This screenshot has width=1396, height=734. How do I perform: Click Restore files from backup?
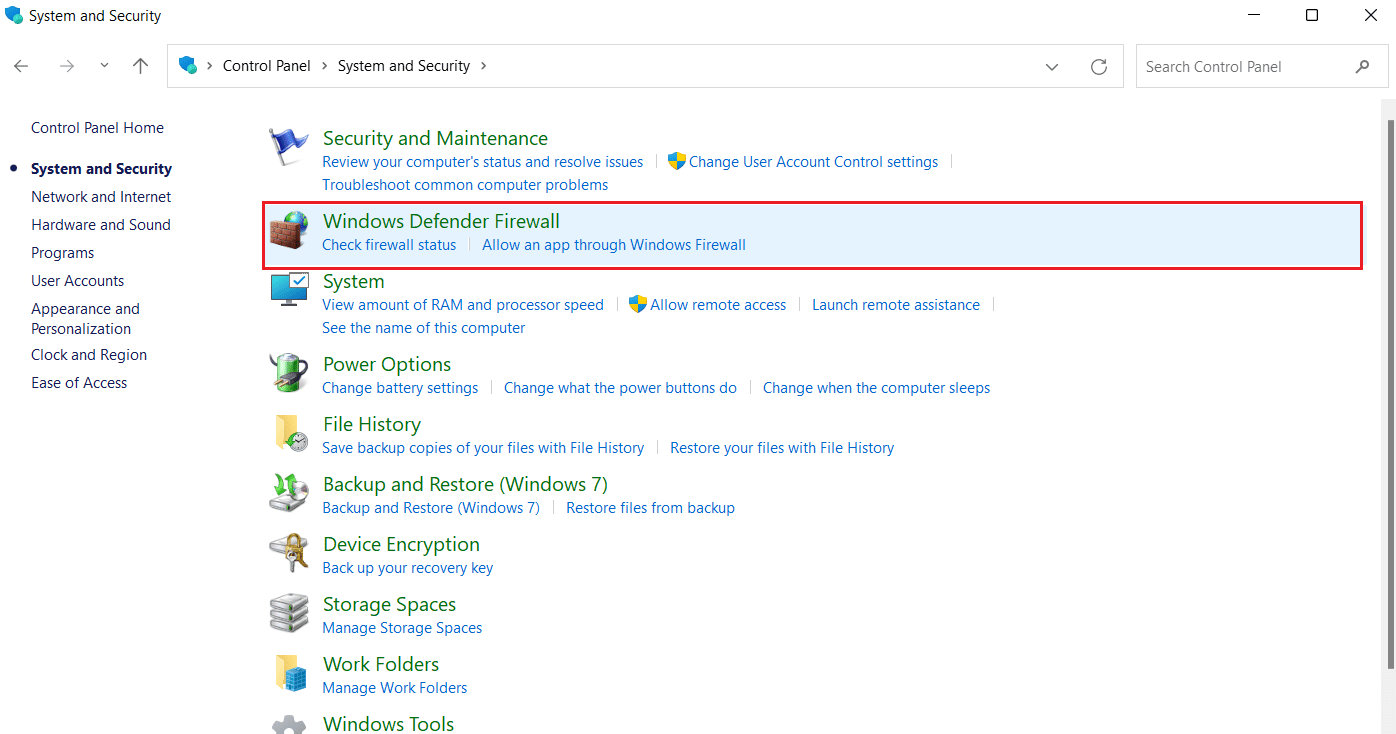[x=650, y=508]
